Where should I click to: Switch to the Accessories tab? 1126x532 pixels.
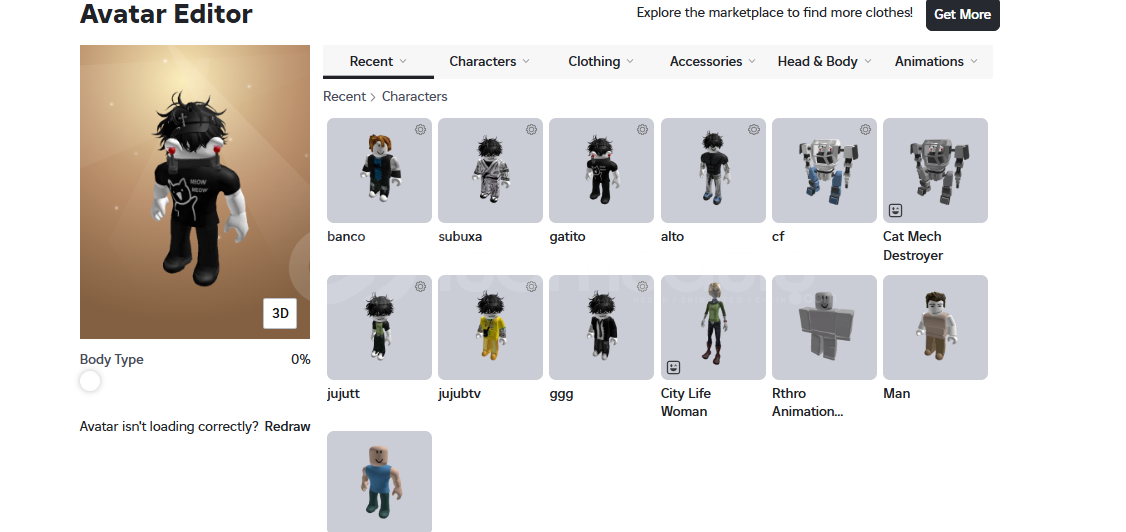[713, 62]
